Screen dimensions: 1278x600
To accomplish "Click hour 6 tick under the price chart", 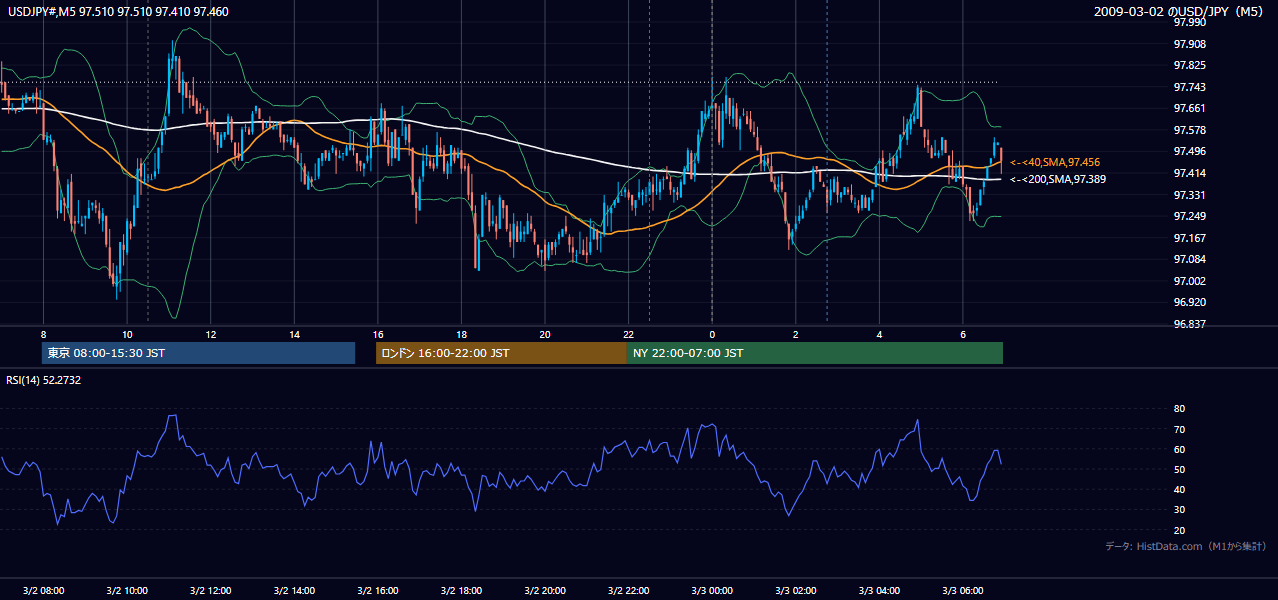I will click(x=962, y=334).
